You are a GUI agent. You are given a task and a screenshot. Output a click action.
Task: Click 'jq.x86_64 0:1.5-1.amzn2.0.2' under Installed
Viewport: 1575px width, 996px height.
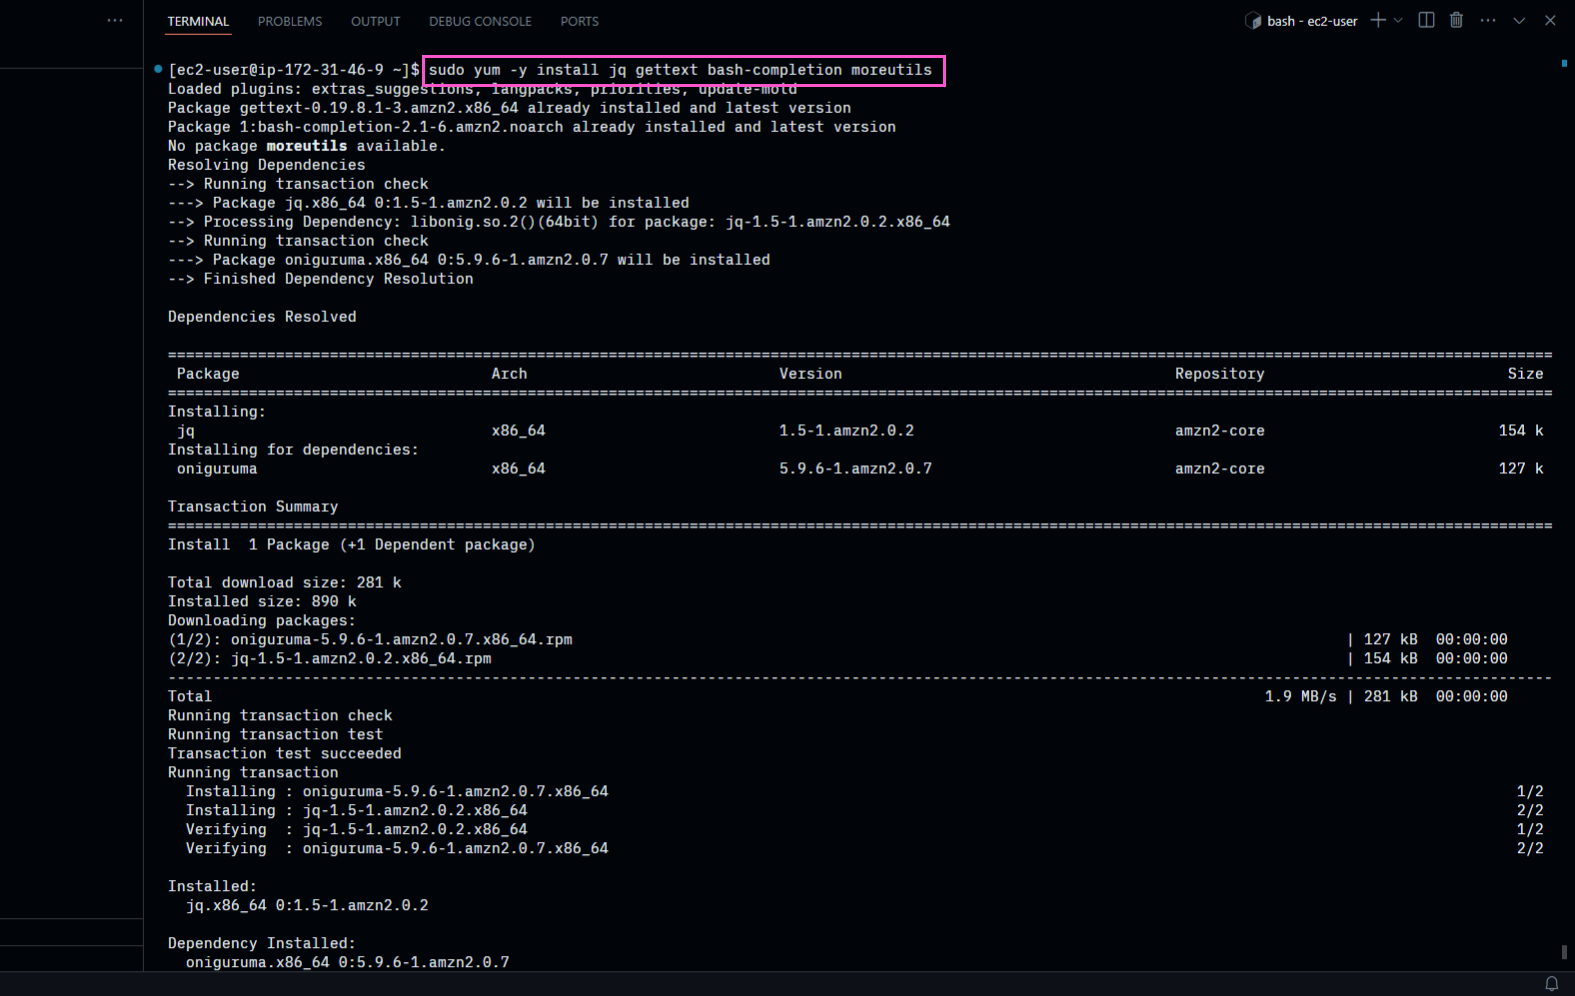307,906
